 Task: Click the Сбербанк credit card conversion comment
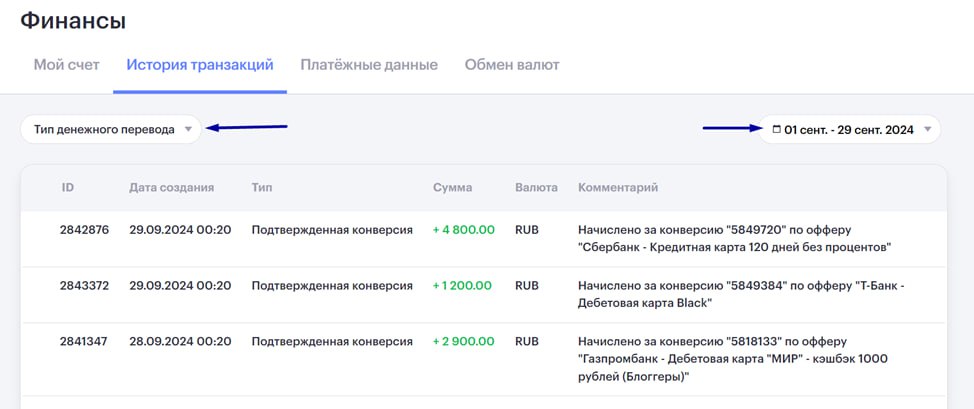click(734, 239)
